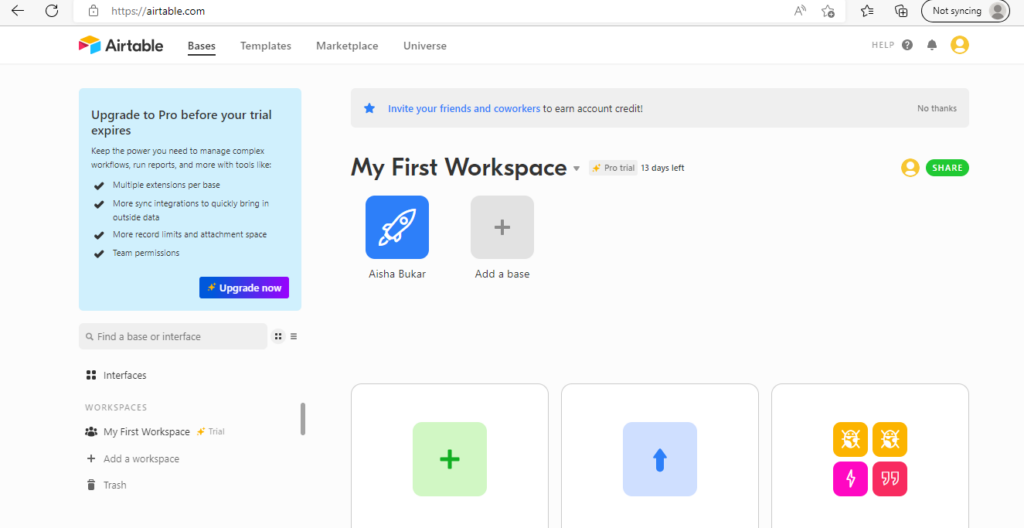Click the colored templates icon cluster card

(870, 459)
